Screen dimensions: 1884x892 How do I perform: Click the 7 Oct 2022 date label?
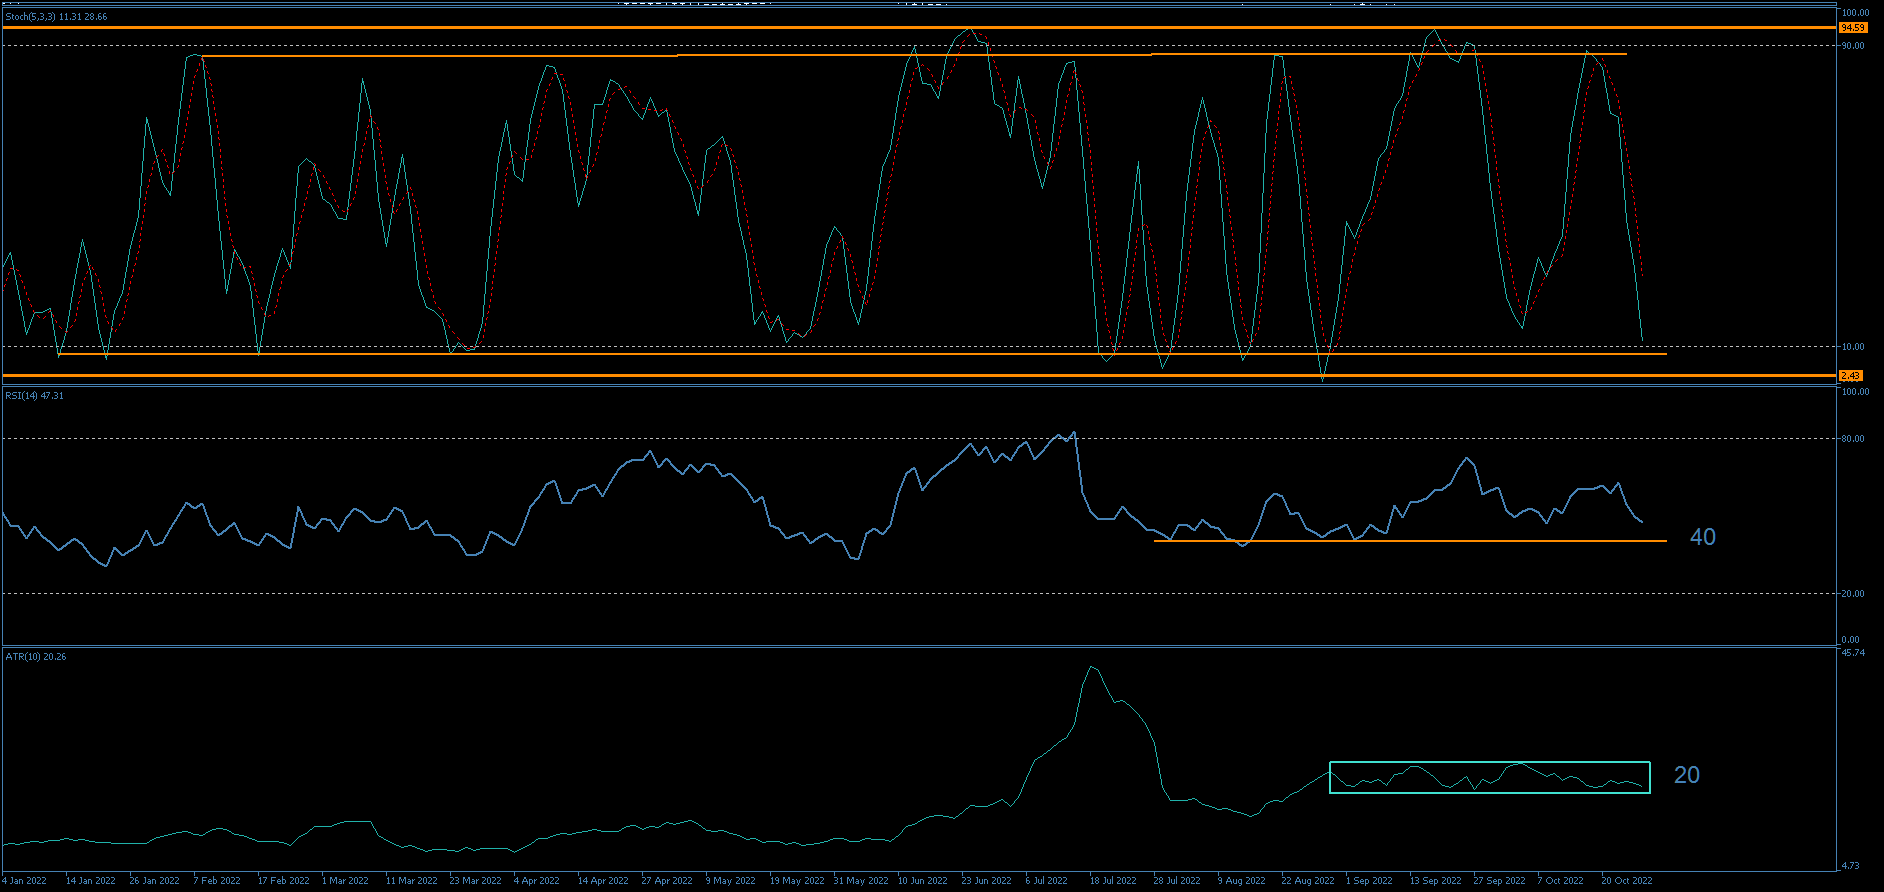point(1560,881)
